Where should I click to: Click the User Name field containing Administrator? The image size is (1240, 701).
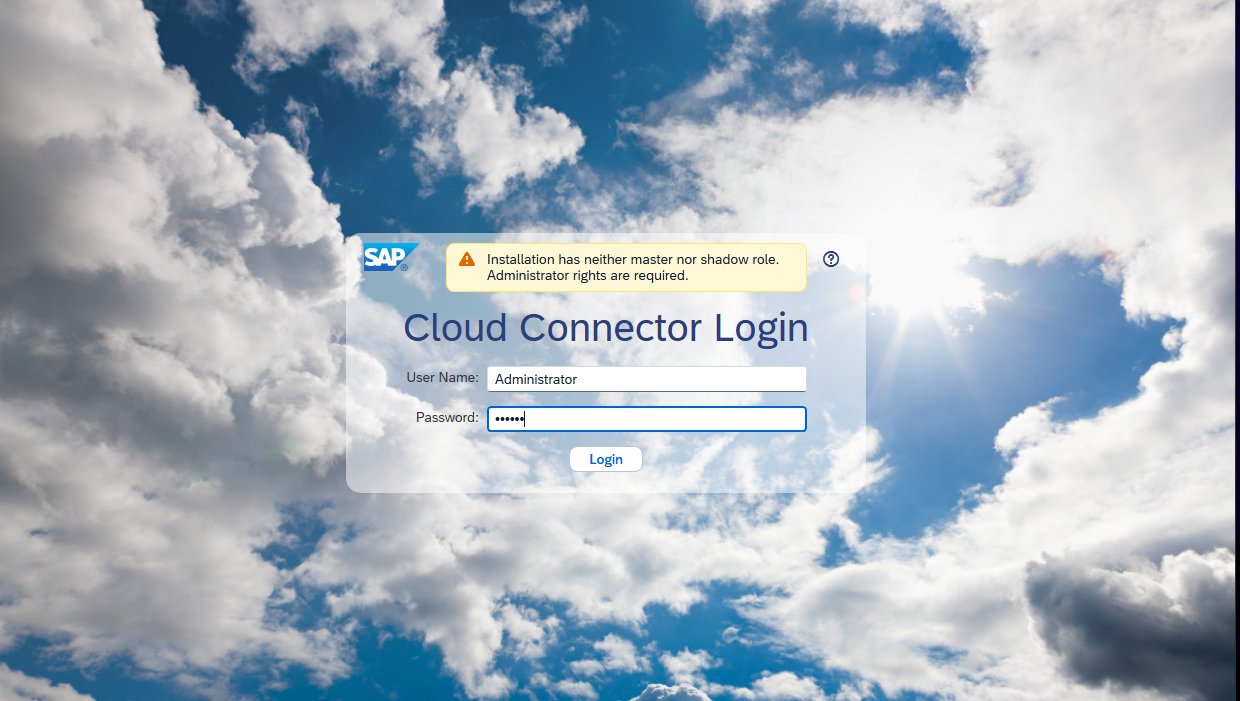[x=647, y=379]
